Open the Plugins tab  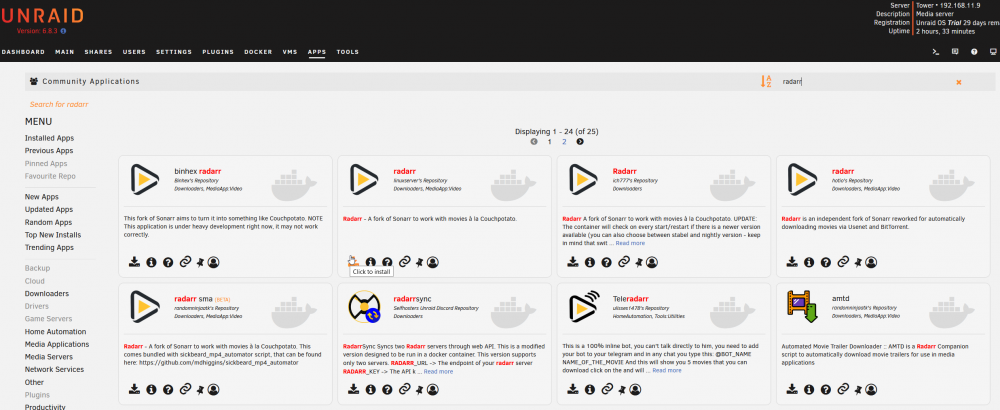(x=218, y=52)
